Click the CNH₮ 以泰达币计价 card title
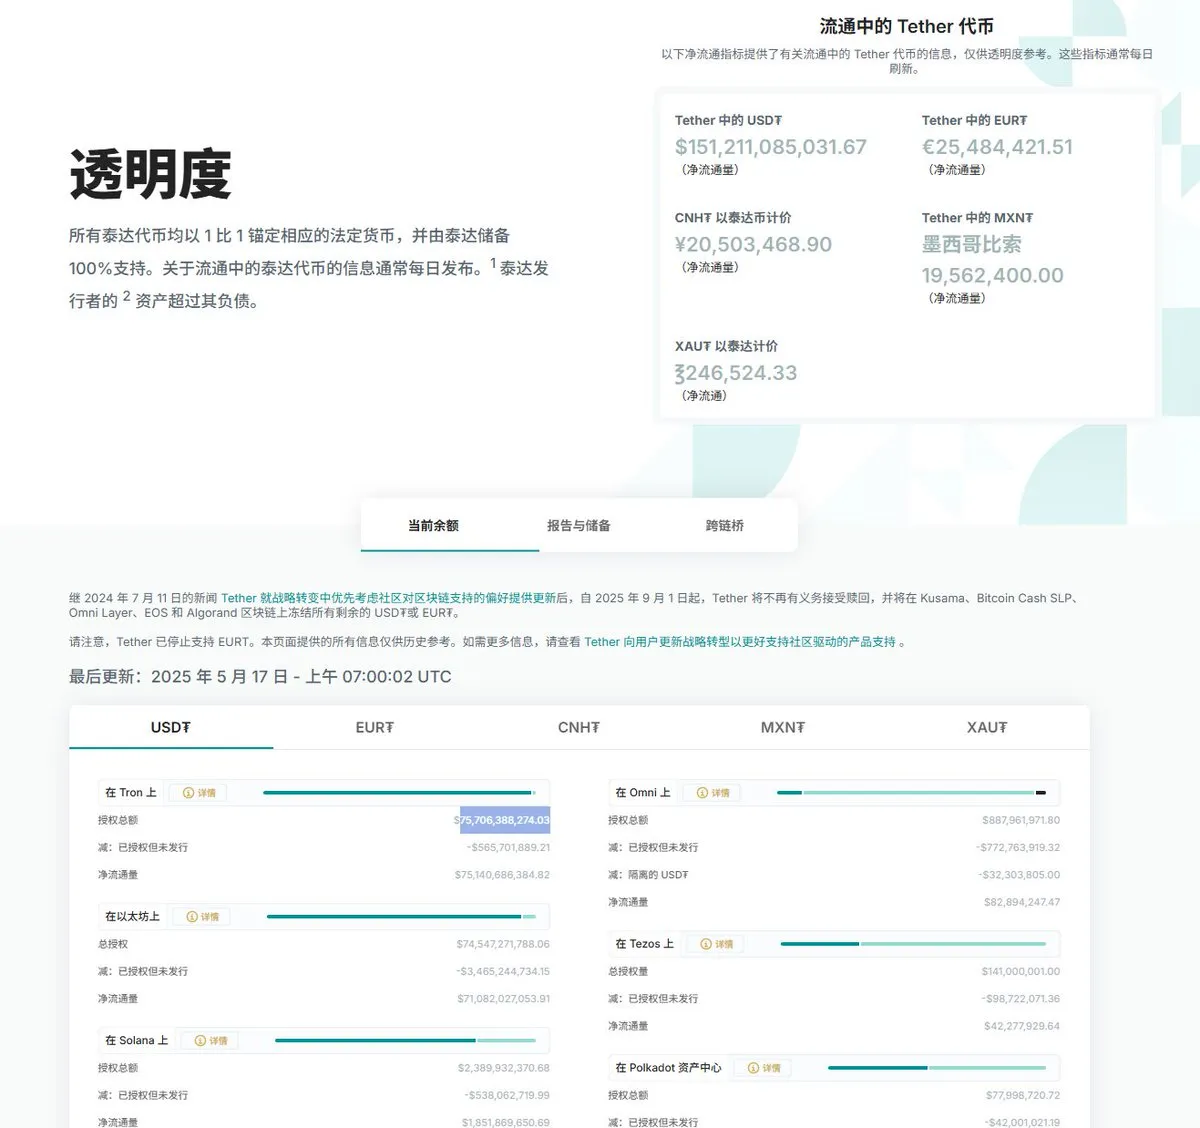 point(733,218)
